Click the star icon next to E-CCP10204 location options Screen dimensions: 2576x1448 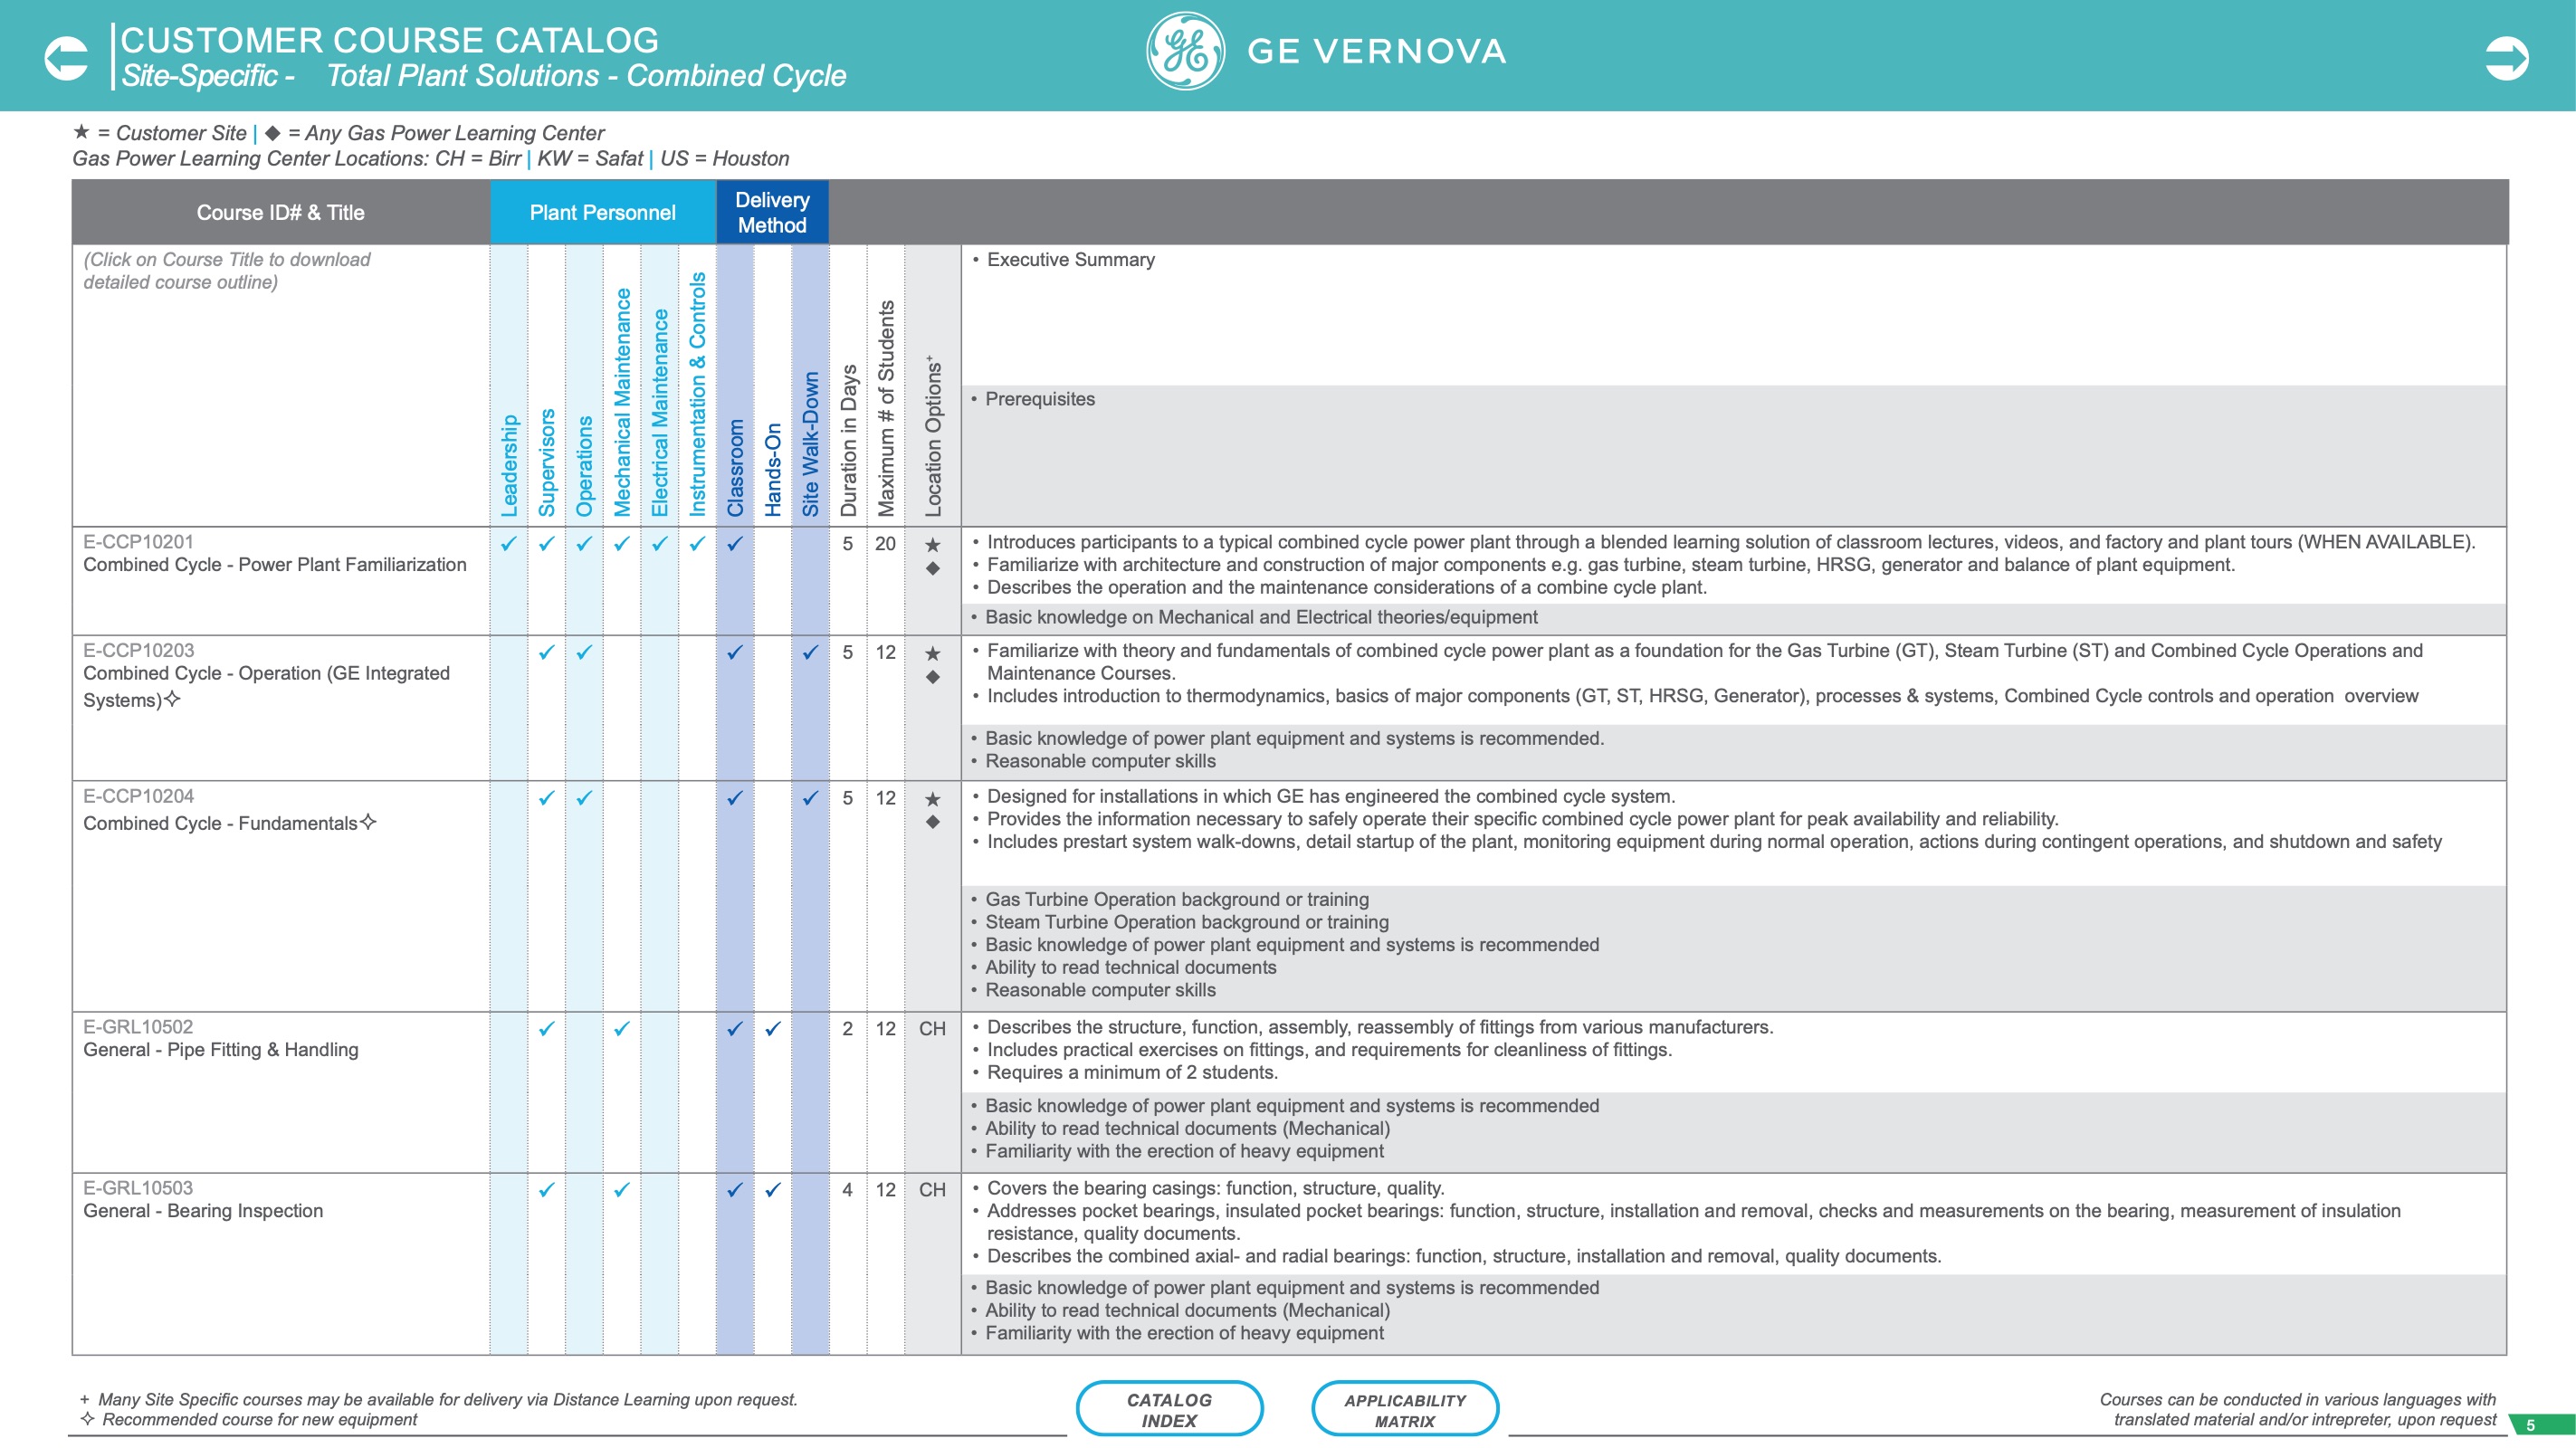[933, 800]
